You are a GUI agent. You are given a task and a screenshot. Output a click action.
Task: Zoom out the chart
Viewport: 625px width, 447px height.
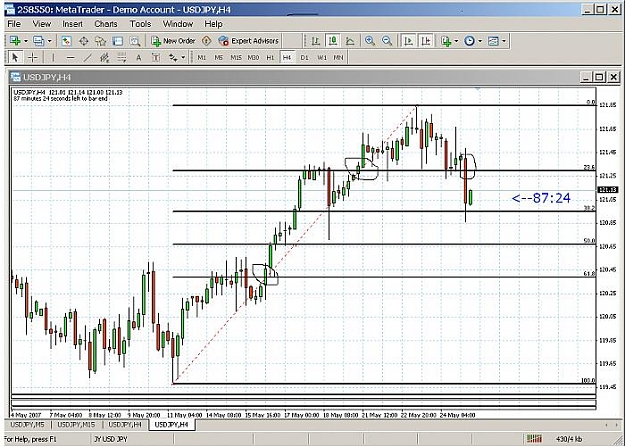[x=387, y=41]
